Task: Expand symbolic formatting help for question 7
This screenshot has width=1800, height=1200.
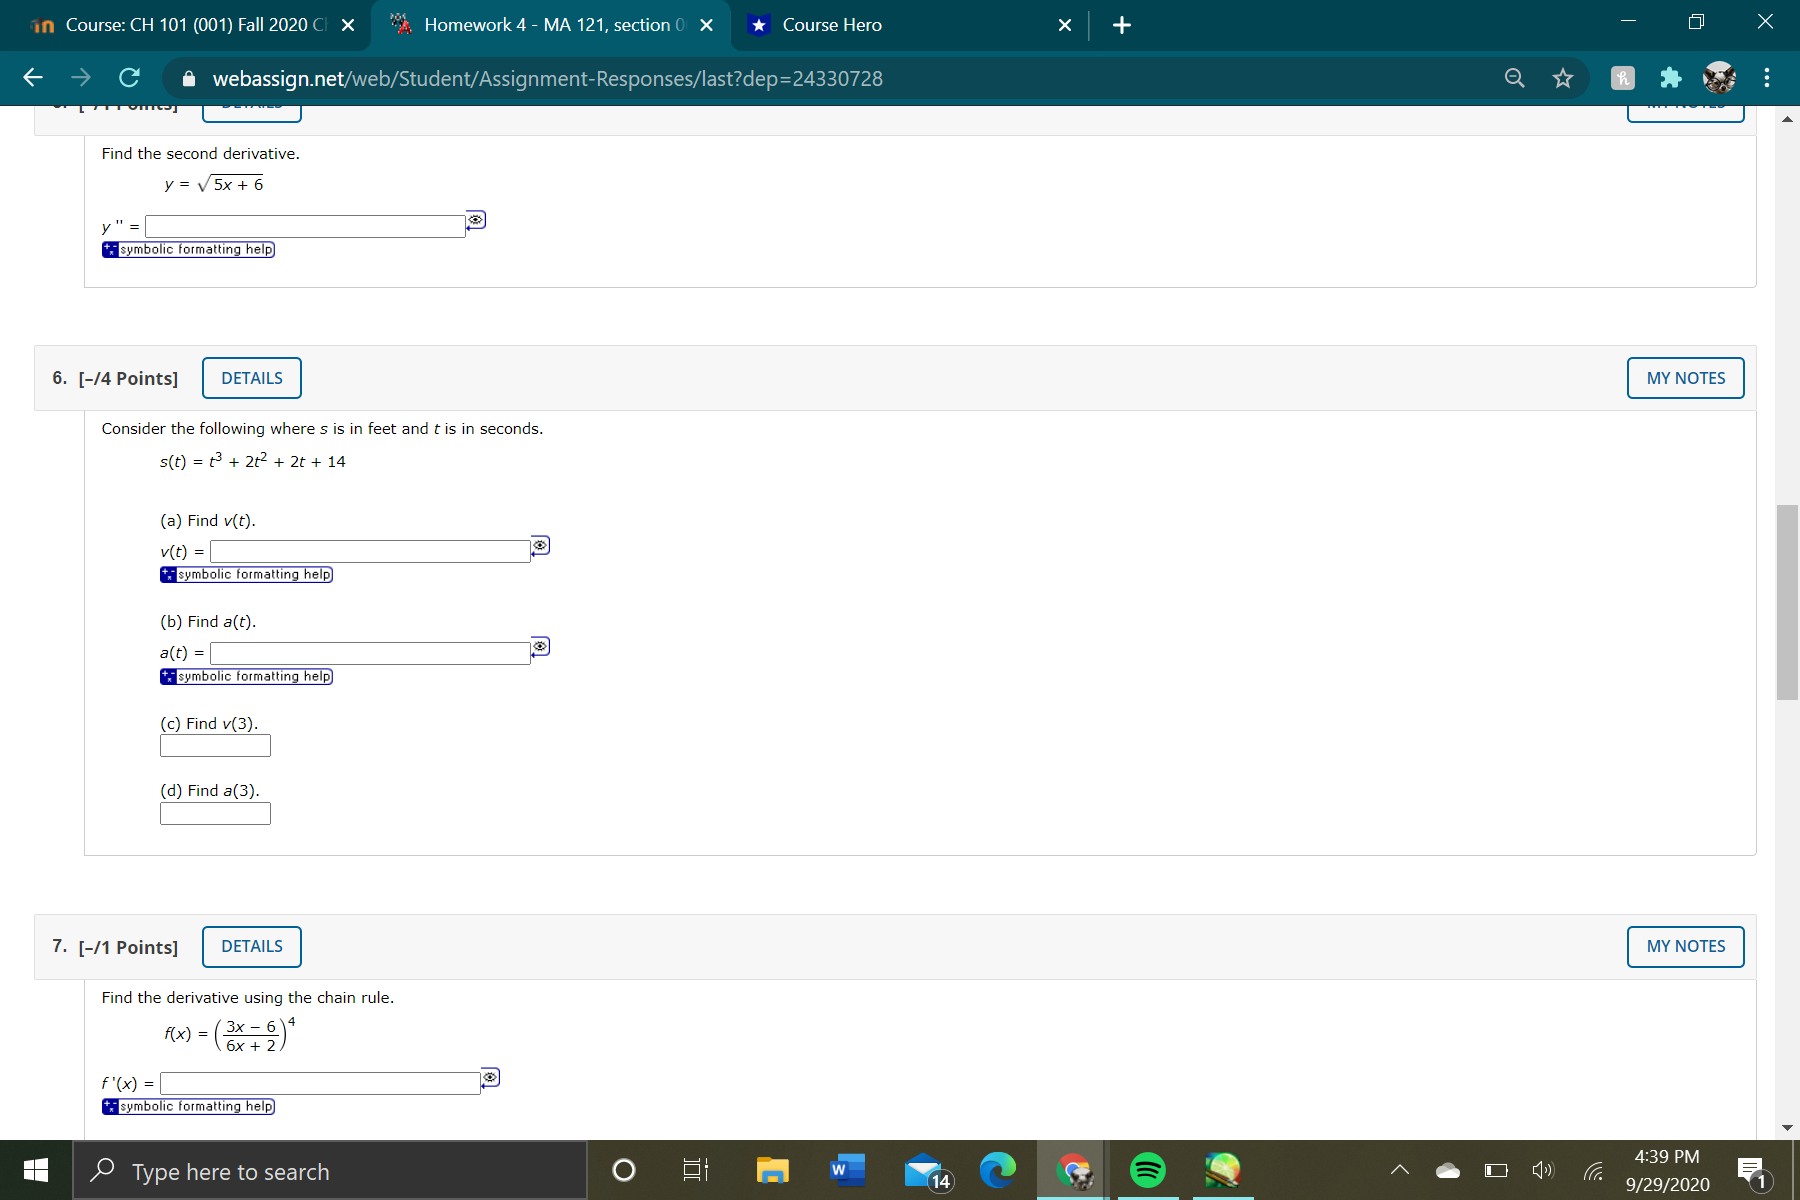Action: [x=188, y=1106]
